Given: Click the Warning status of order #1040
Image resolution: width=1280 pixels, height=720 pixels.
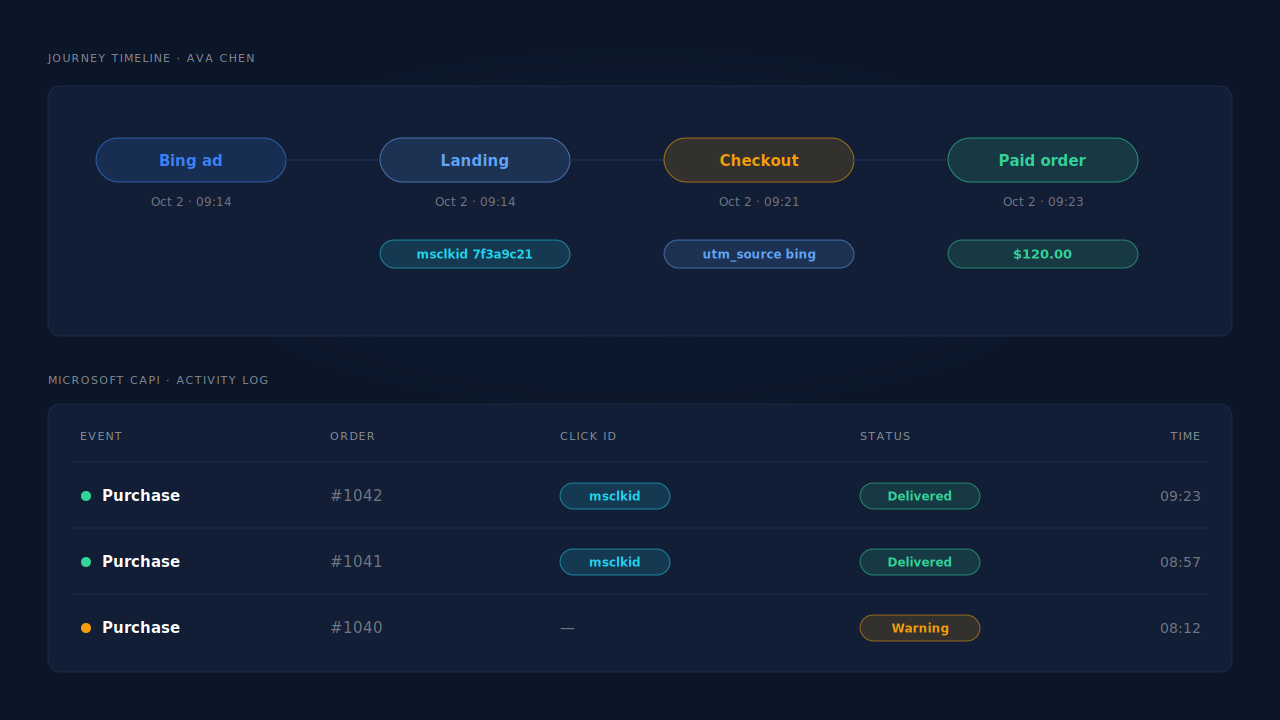Looking at the screenshot, I should [920, 628].
